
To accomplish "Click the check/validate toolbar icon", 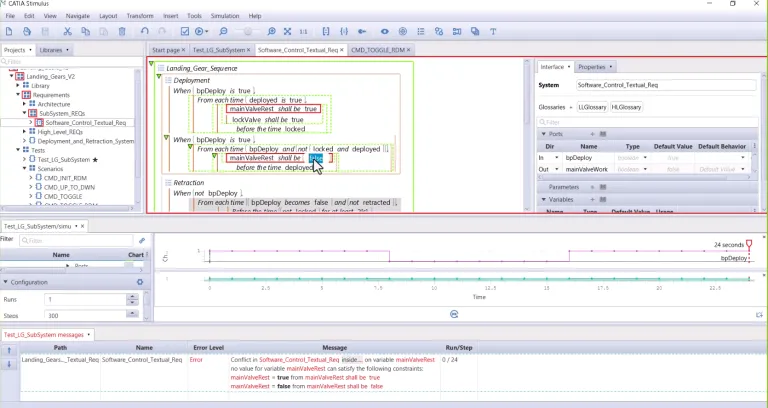I will [185, 31].
